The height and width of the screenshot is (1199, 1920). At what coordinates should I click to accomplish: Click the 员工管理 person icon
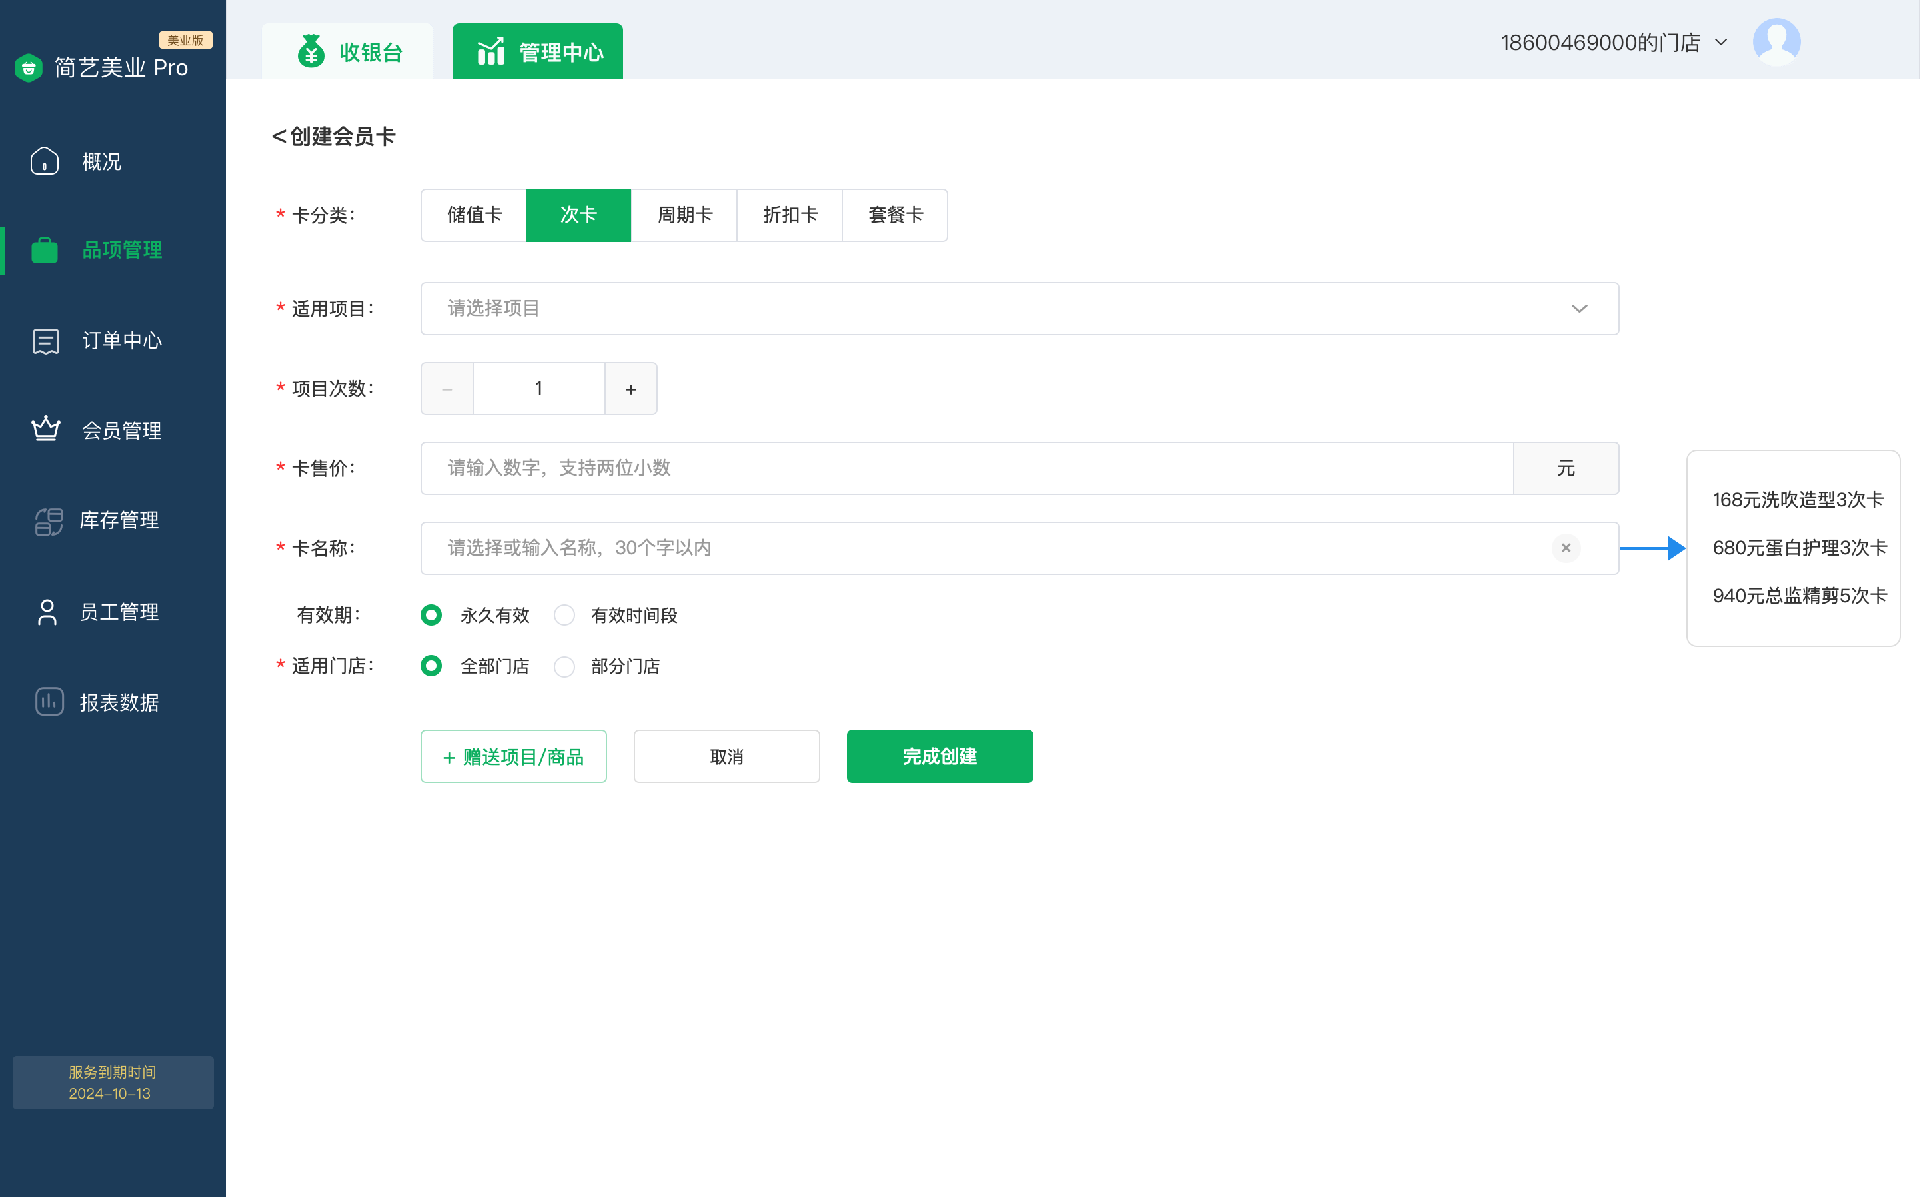[47, 612]
